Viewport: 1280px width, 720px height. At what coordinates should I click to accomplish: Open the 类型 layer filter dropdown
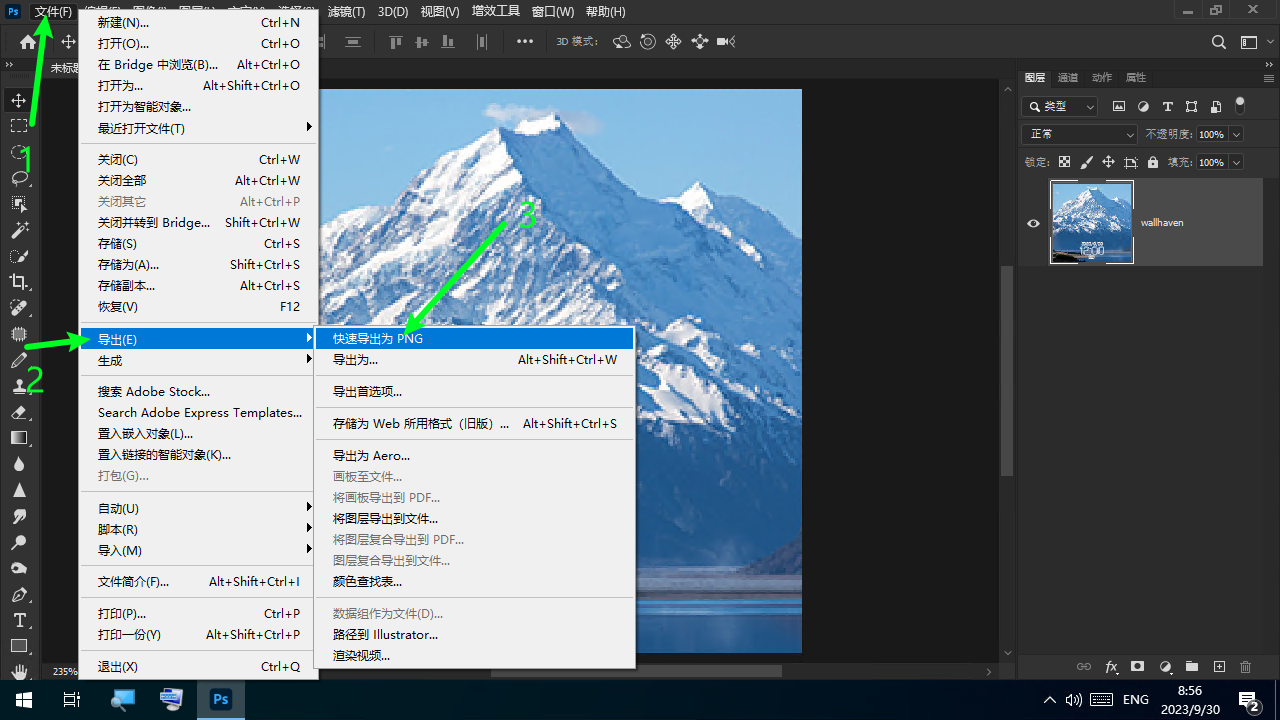tap(1060, 106)
